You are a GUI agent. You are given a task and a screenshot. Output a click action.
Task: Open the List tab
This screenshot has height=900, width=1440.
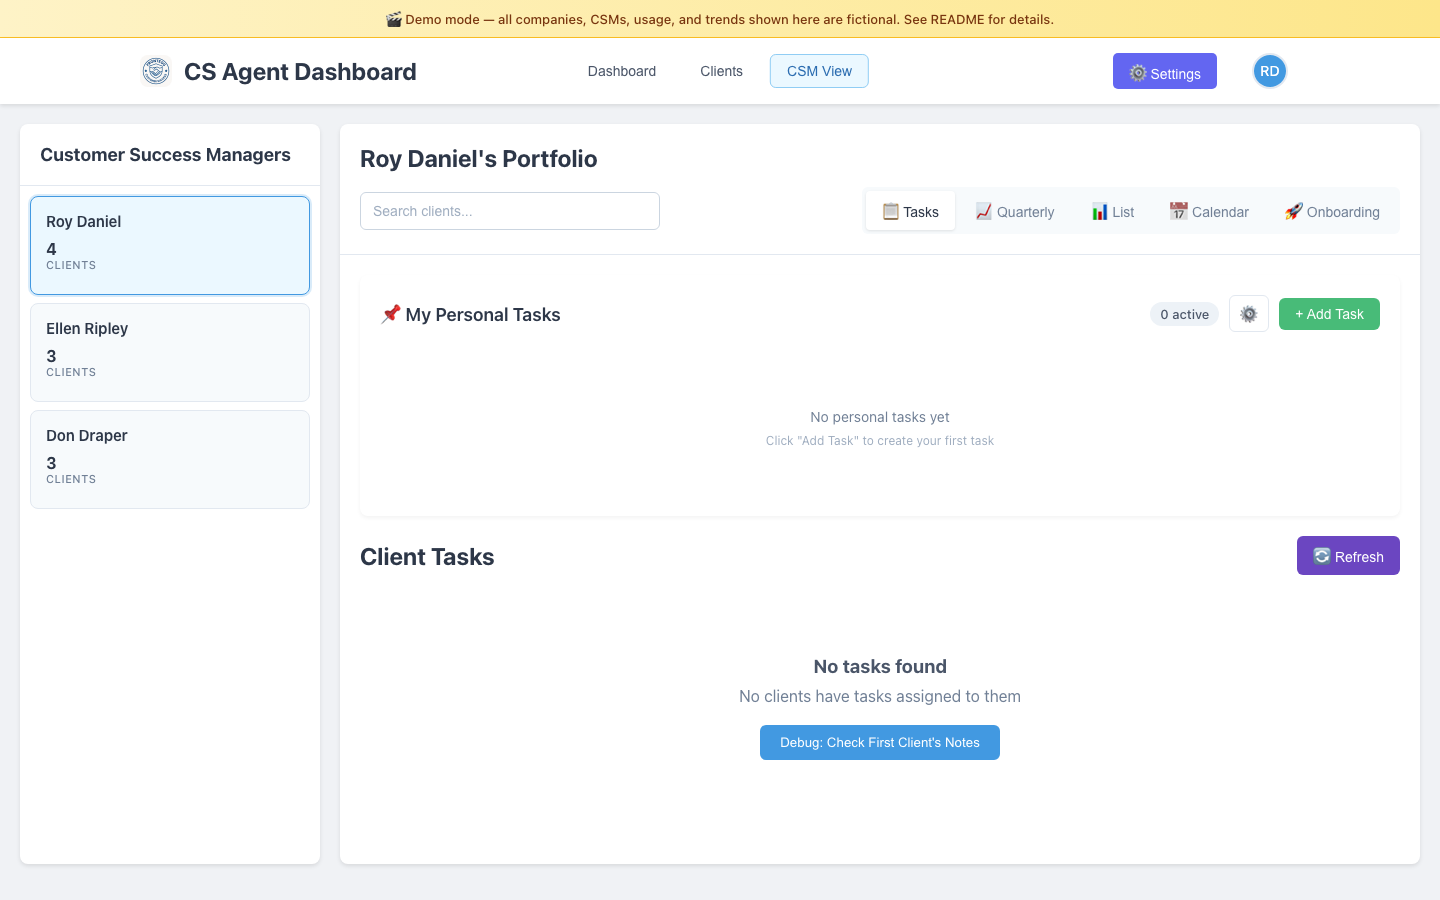[x=1112, y=211]
